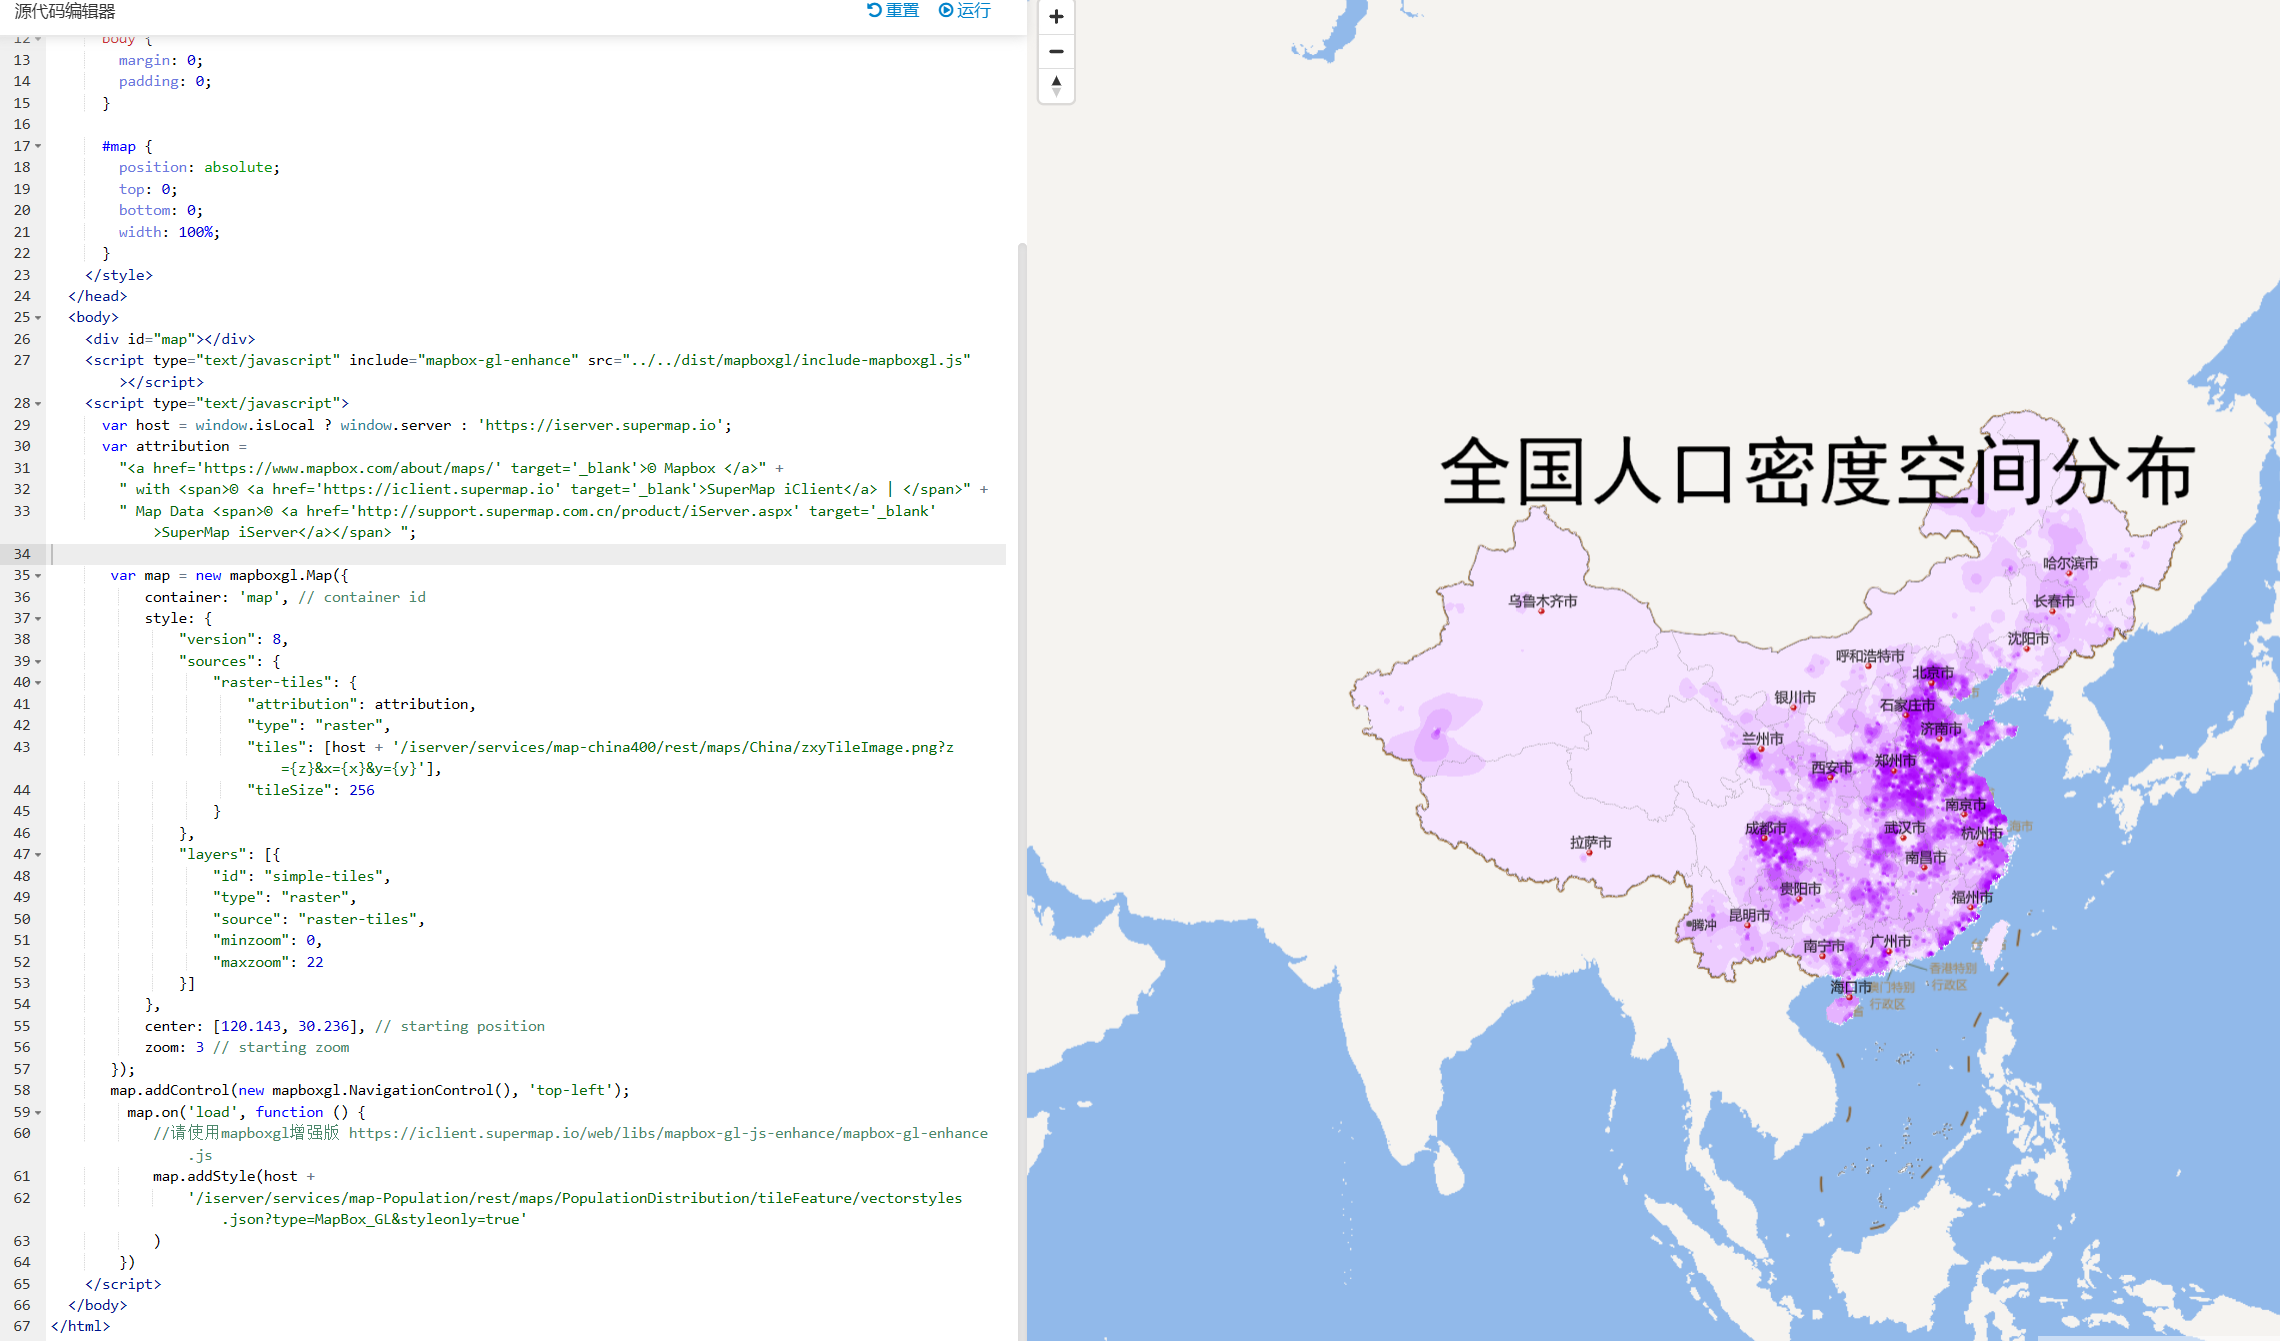Collapse the load function block at line 59
The image size is (2280, 1341).
(37, 1112)
